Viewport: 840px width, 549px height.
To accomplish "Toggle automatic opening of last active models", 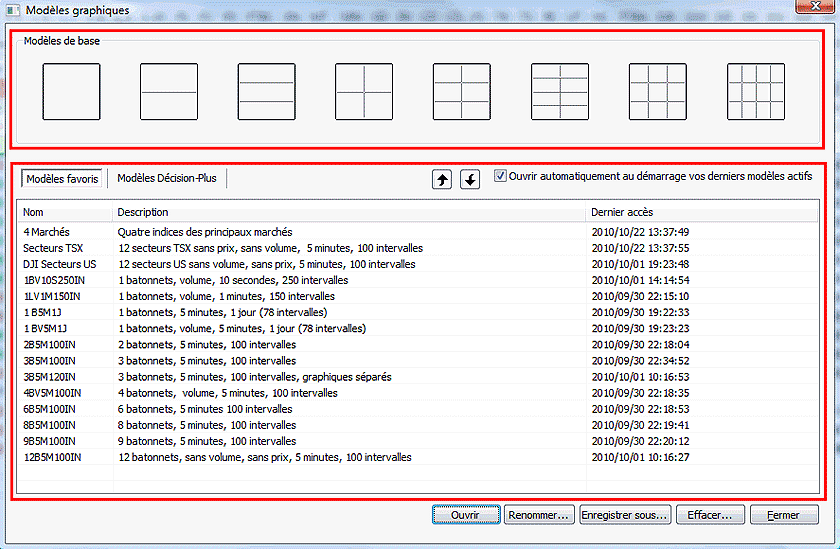I will tap(500, 176).
